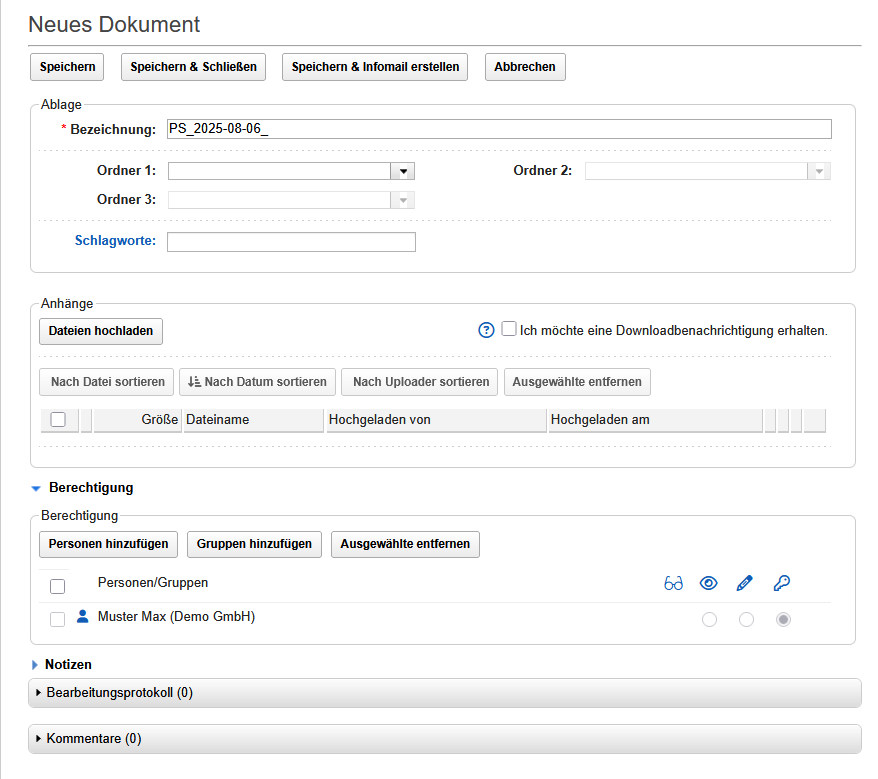Screen dimensions: 878x779
Task: Click the eye view permission icon
Action: tap(709, 583)
